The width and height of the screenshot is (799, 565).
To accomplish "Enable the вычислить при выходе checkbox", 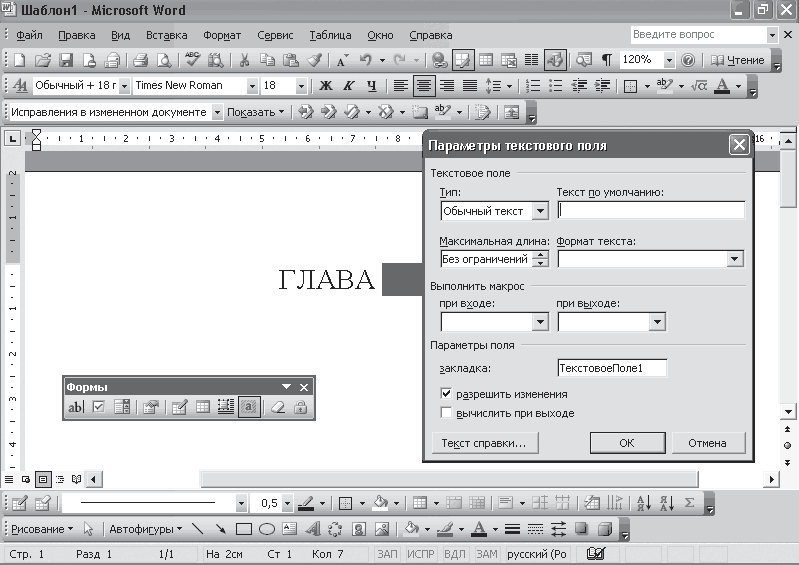I will point(446,413).
